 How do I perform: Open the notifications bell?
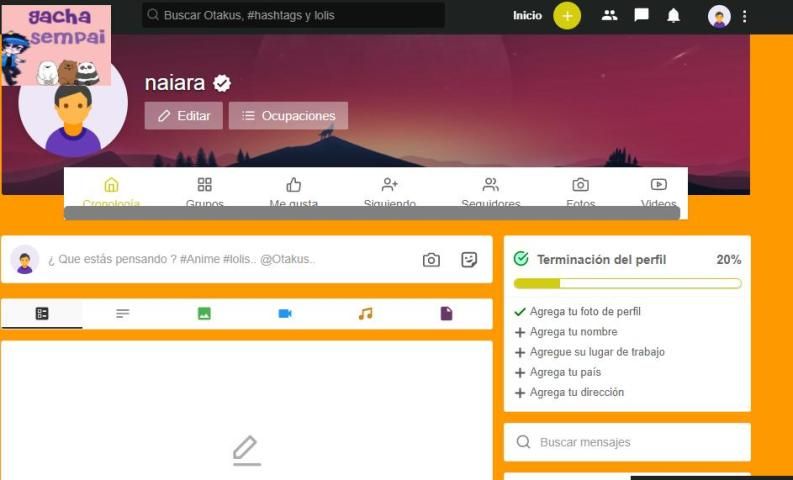(x=673, y=16)
